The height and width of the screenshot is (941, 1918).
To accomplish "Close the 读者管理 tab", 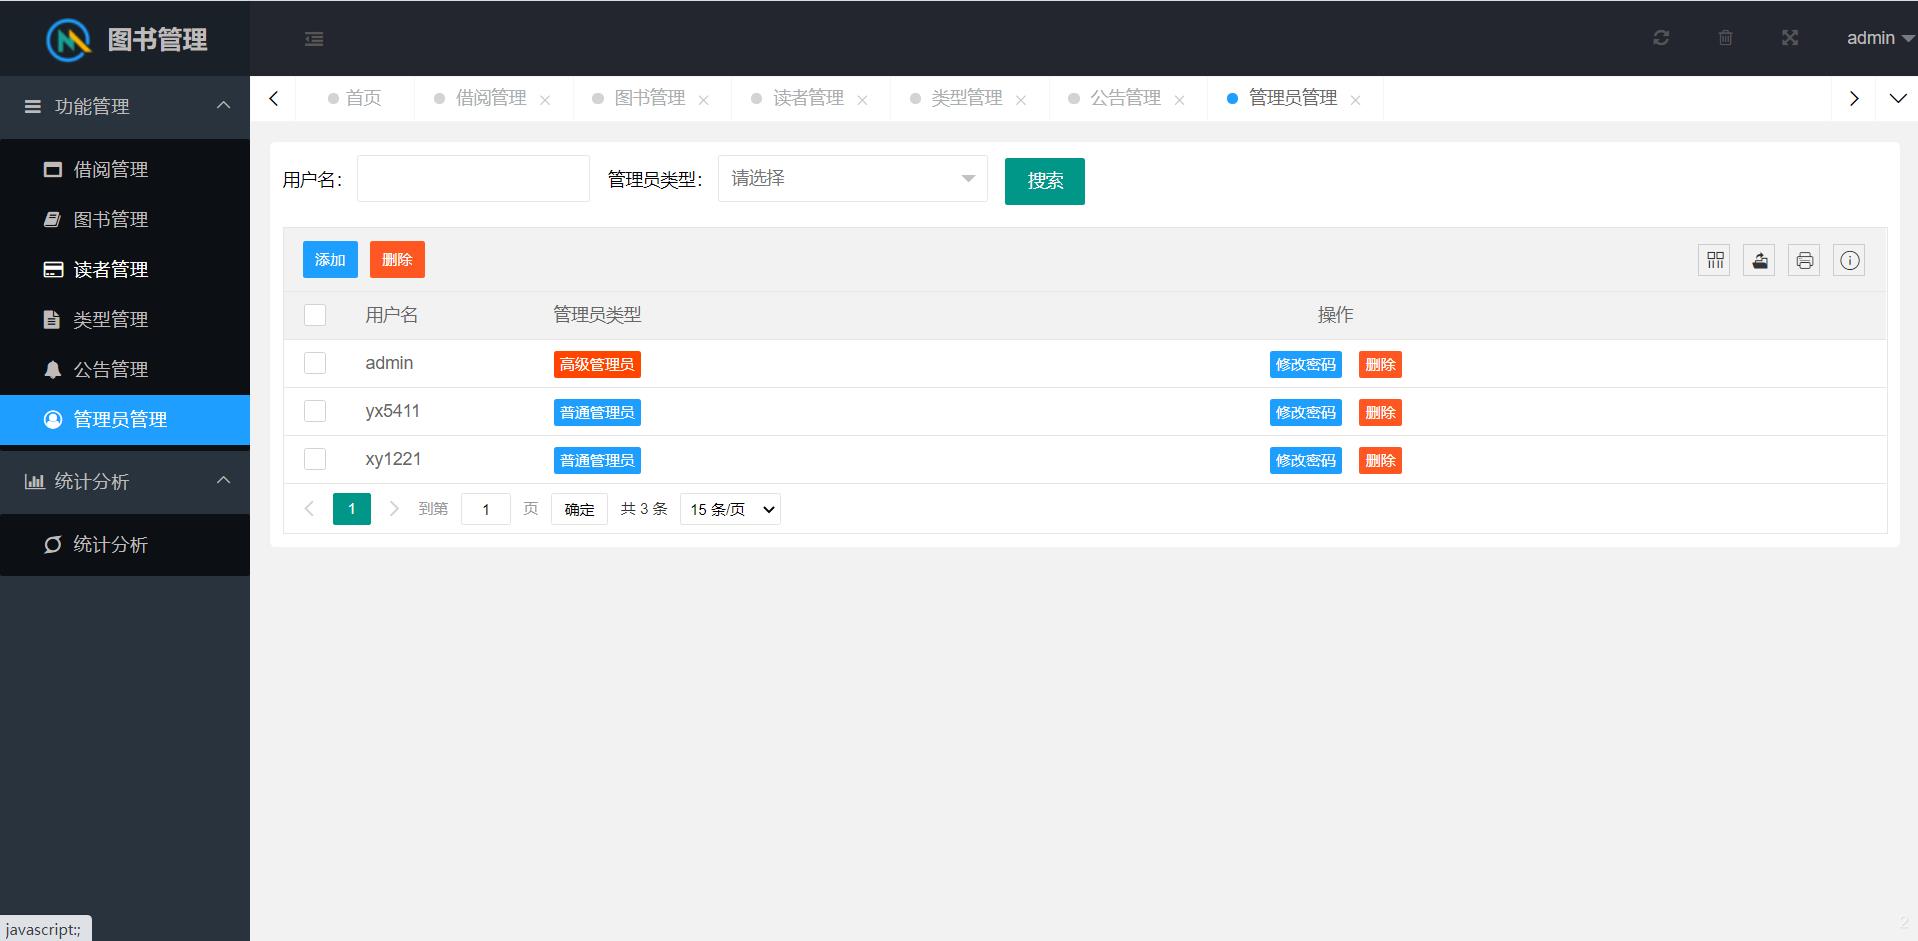I will click(x=862, y=100).
